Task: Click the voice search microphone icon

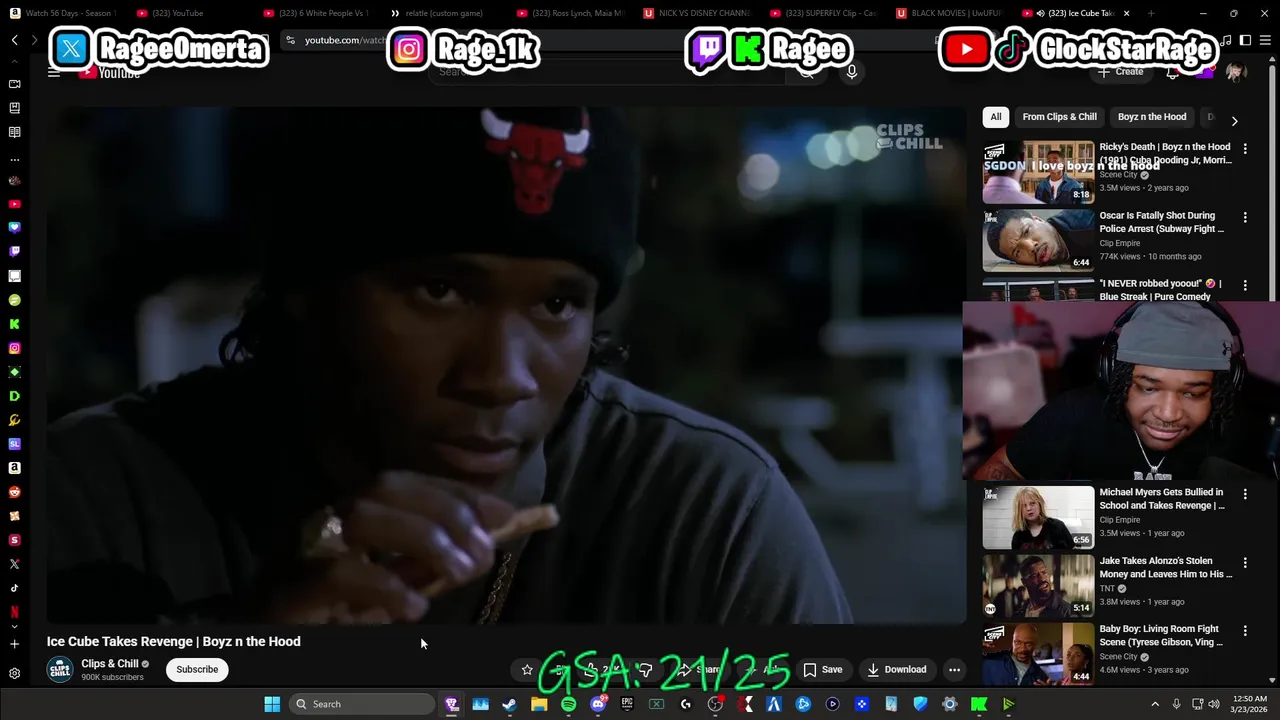Action: click(x=851, y=71)
